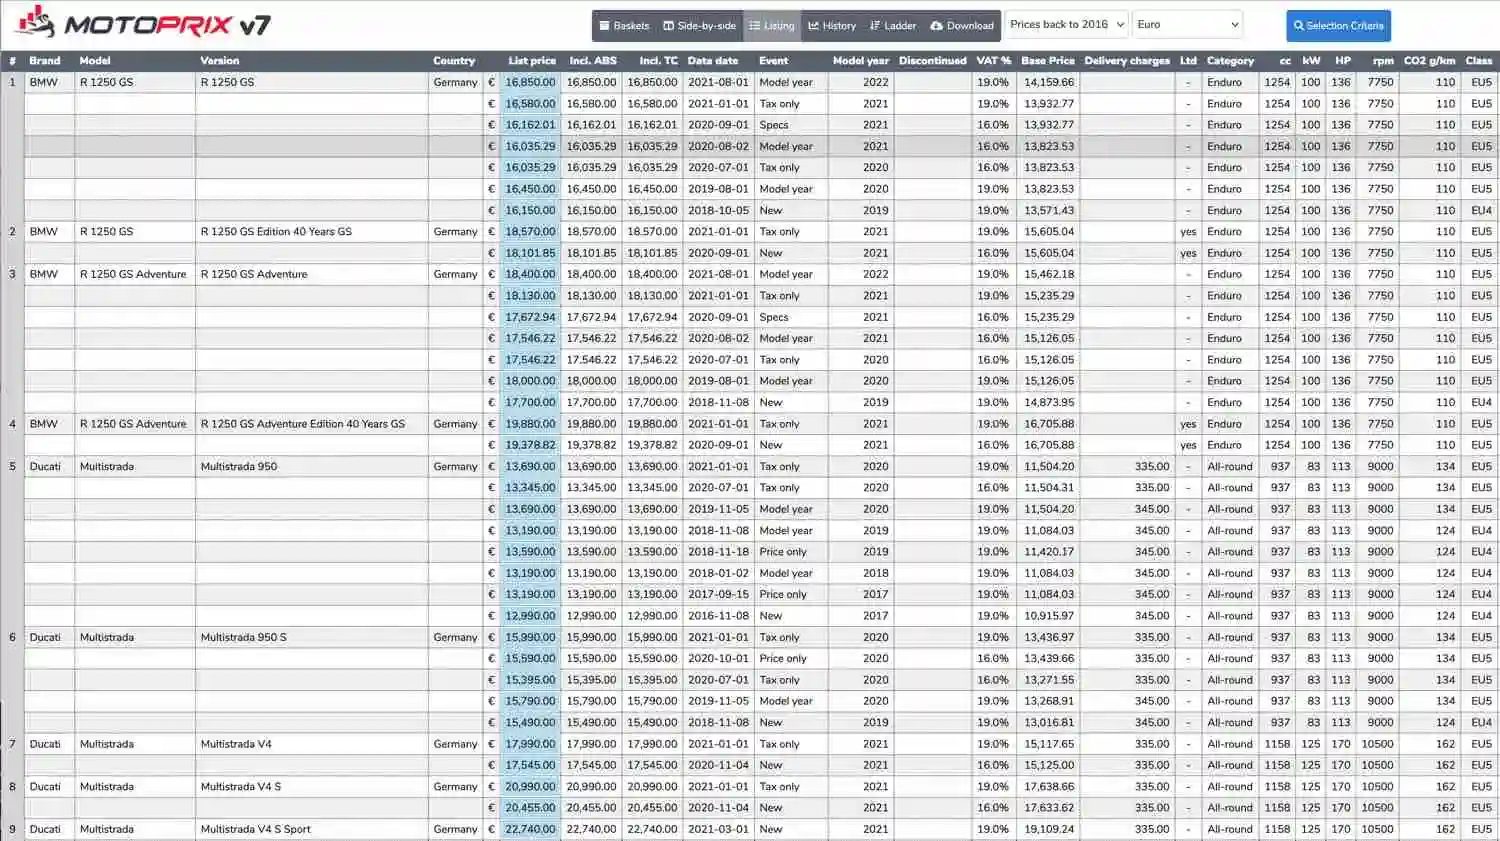This screenshot has width=1500, height=841.
Task: Click the Incl. TC column header
Action: (658, 61)
